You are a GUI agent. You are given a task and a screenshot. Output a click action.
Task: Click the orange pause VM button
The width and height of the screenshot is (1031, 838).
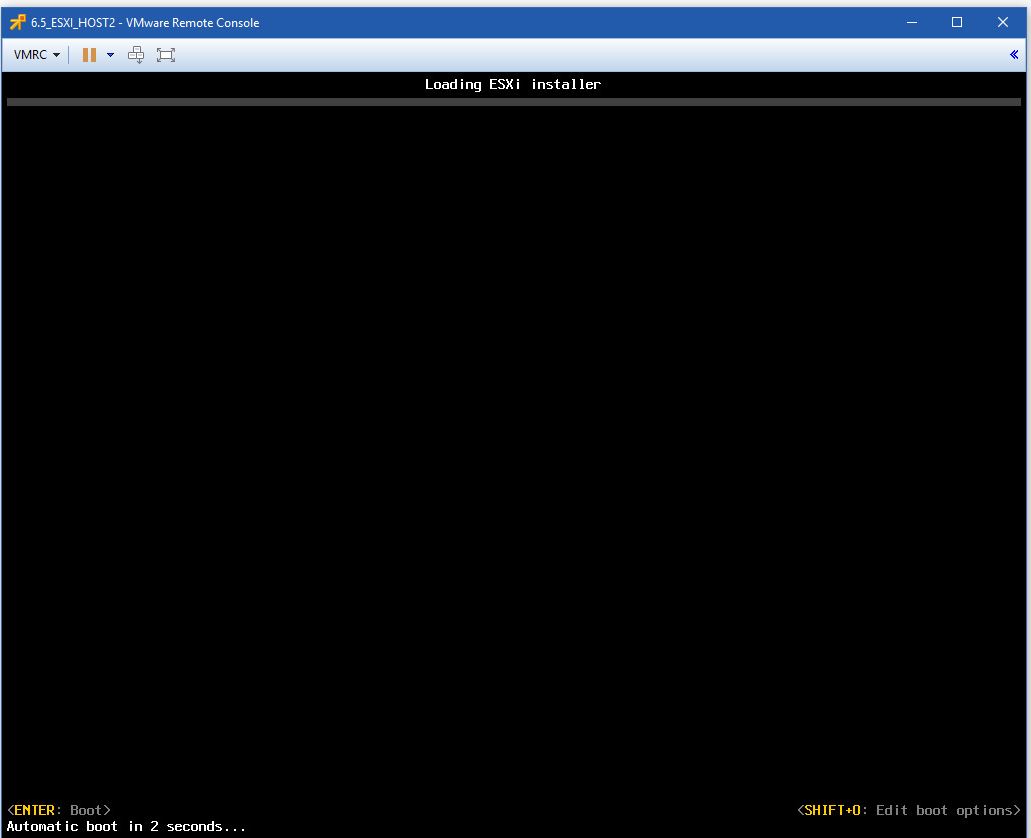[x=89, y=55]
